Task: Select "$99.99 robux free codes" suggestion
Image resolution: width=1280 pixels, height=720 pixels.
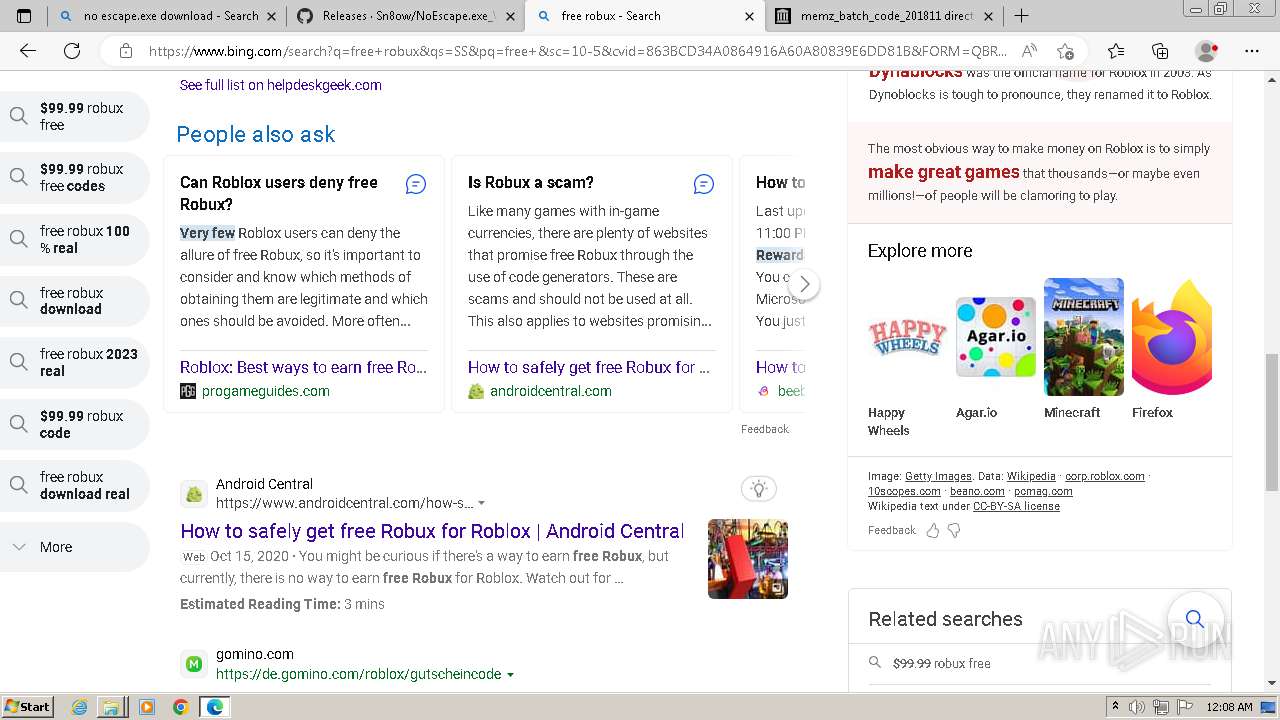Action: 75,177
